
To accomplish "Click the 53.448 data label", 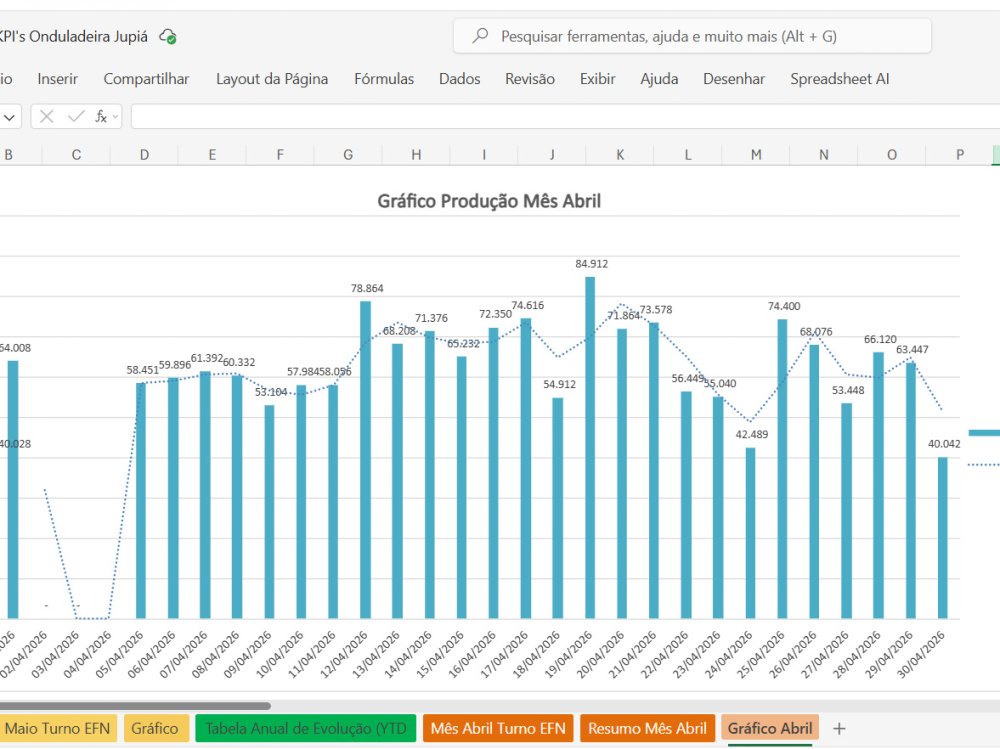I will point(848,390).
